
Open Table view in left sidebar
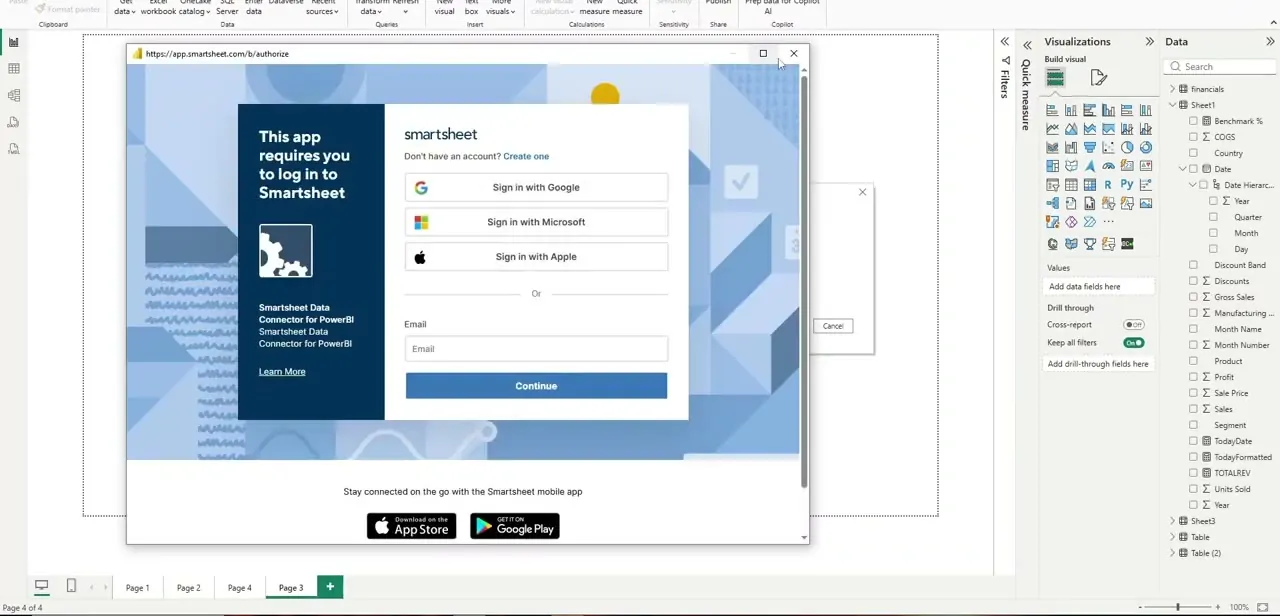pos(14,69)
